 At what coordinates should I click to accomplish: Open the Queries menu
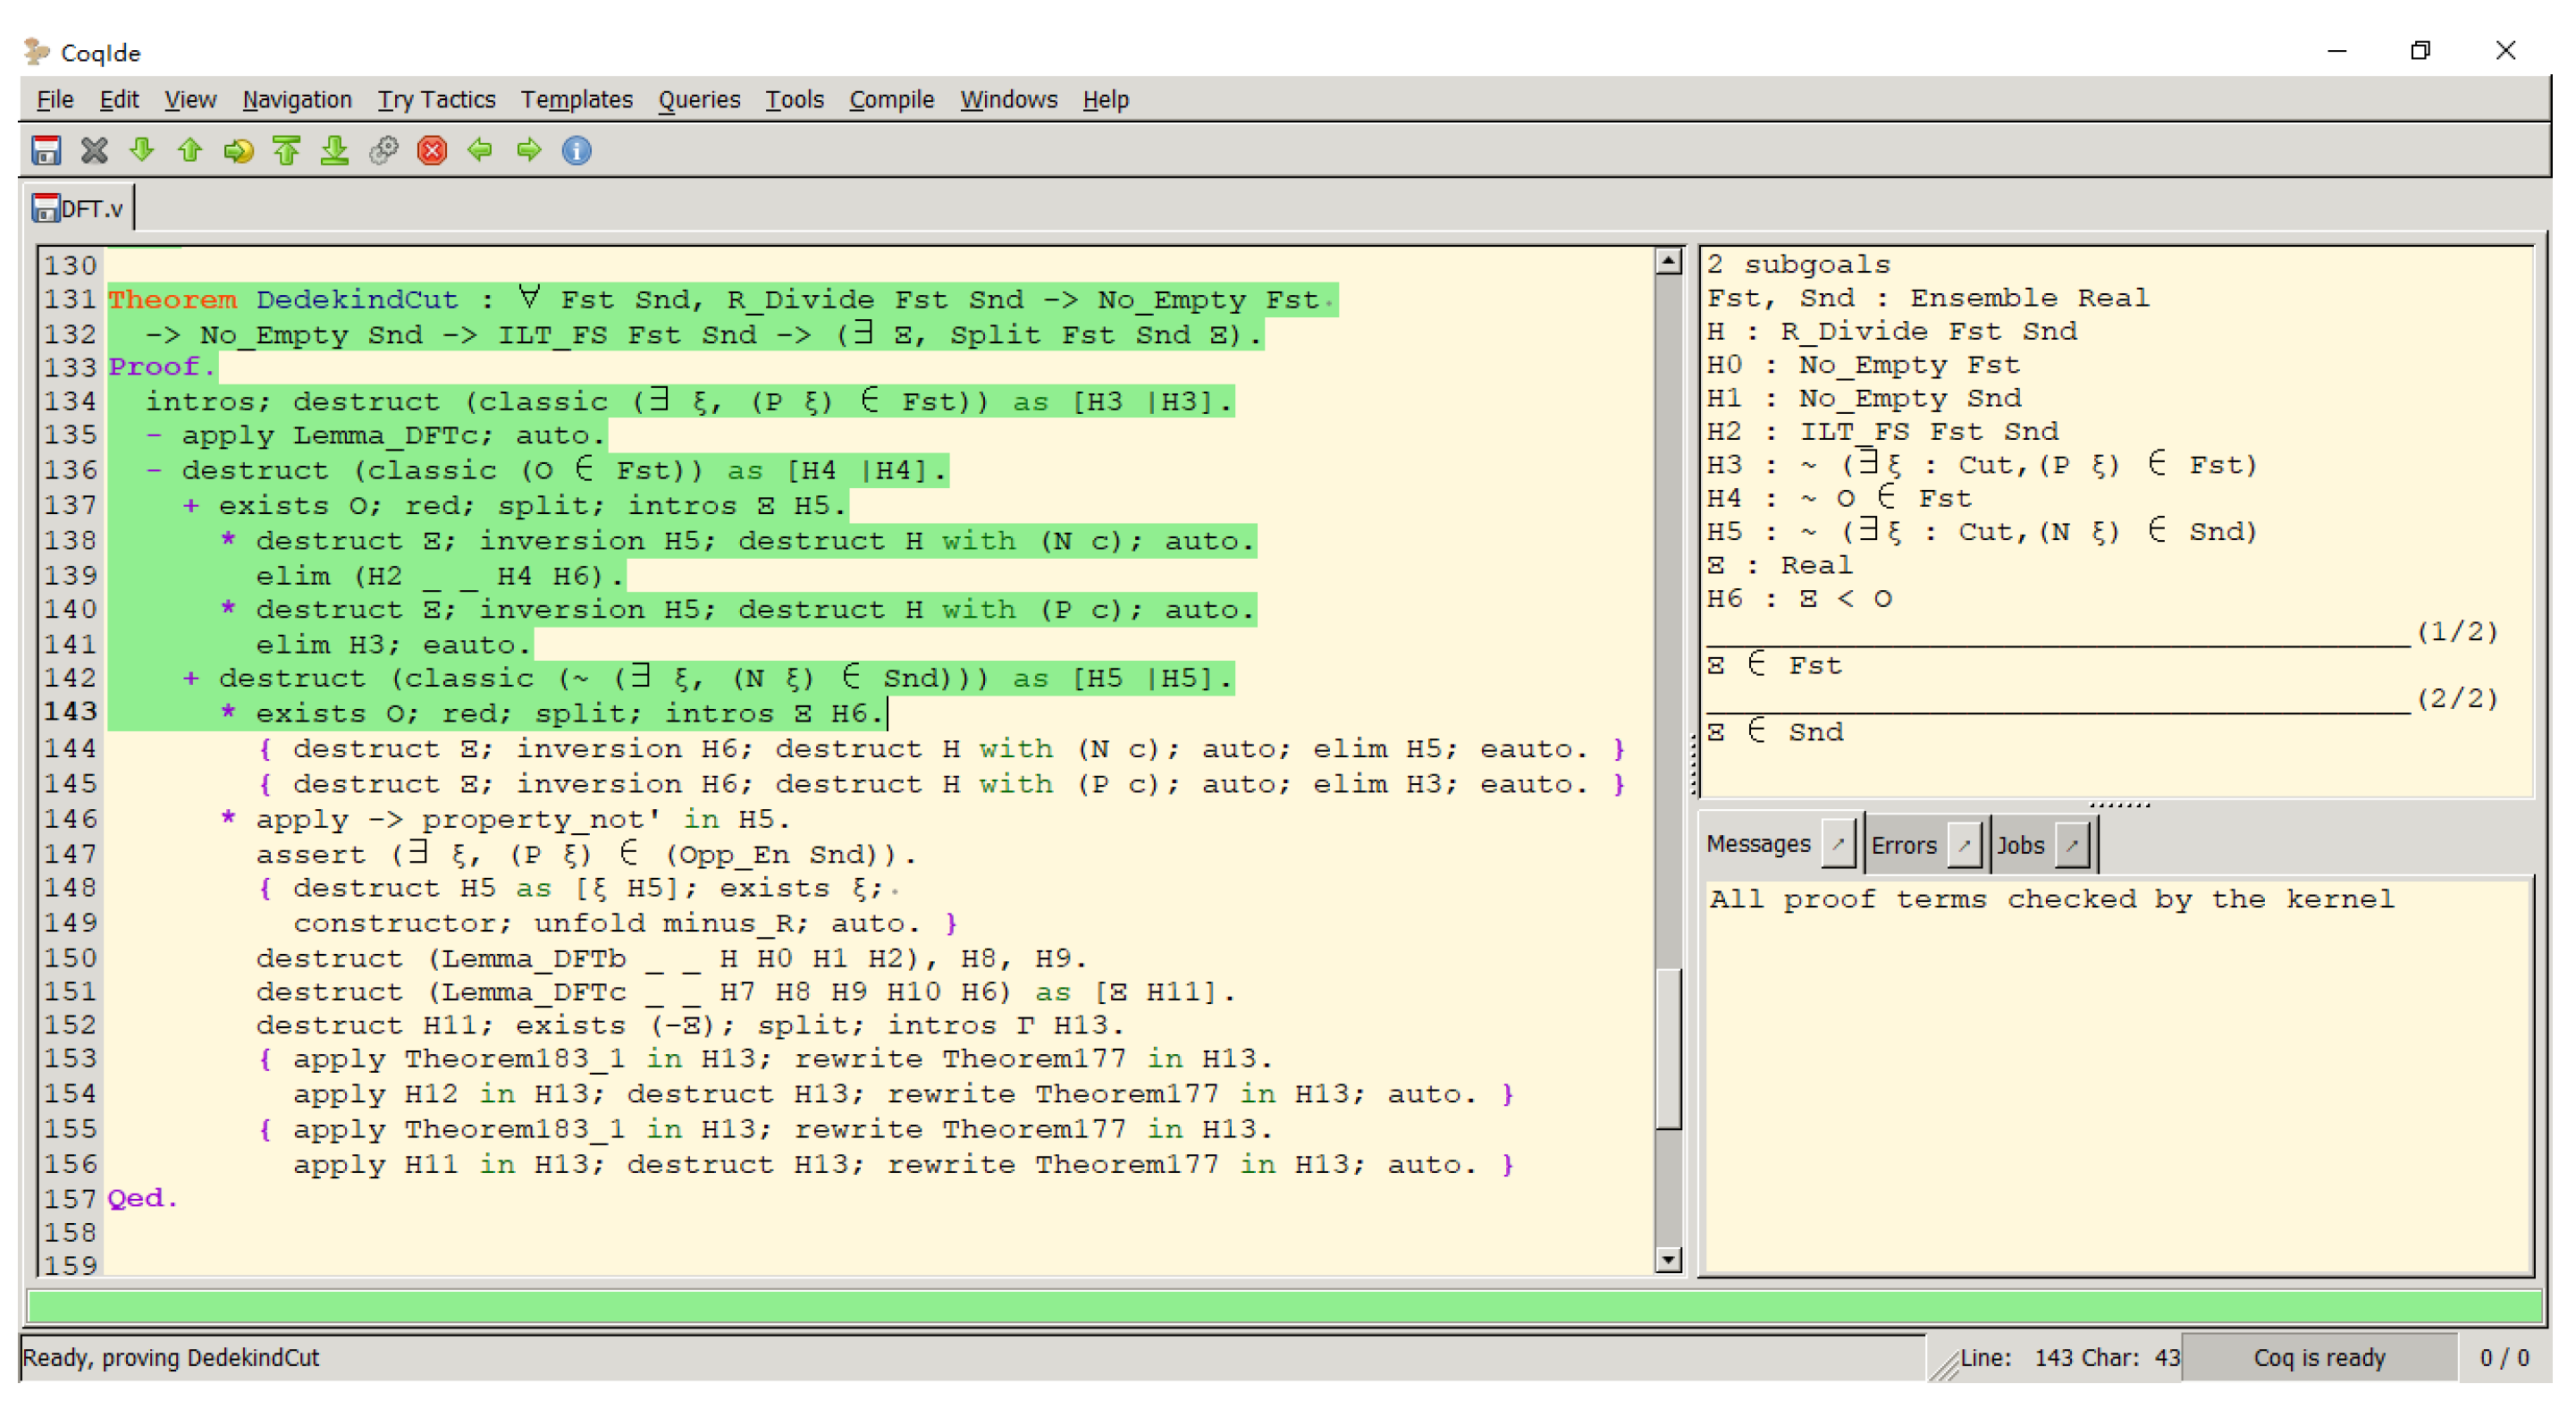698,100
